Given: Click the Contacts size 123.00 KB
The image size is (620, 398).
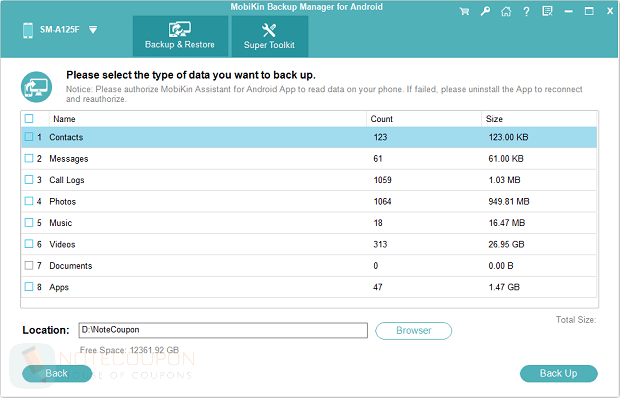Looking at the screenshot, I should point(508,137).
